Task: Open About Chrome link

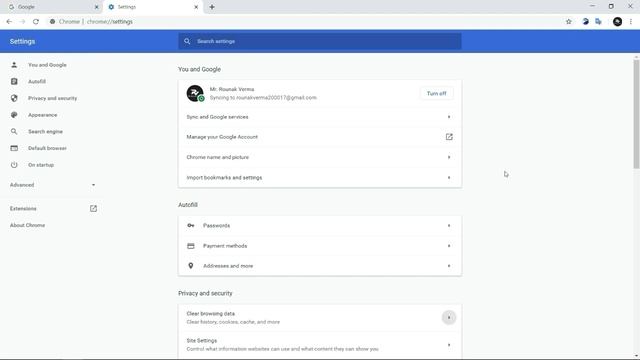Action: pyautogui.click(x=27, y=225)
